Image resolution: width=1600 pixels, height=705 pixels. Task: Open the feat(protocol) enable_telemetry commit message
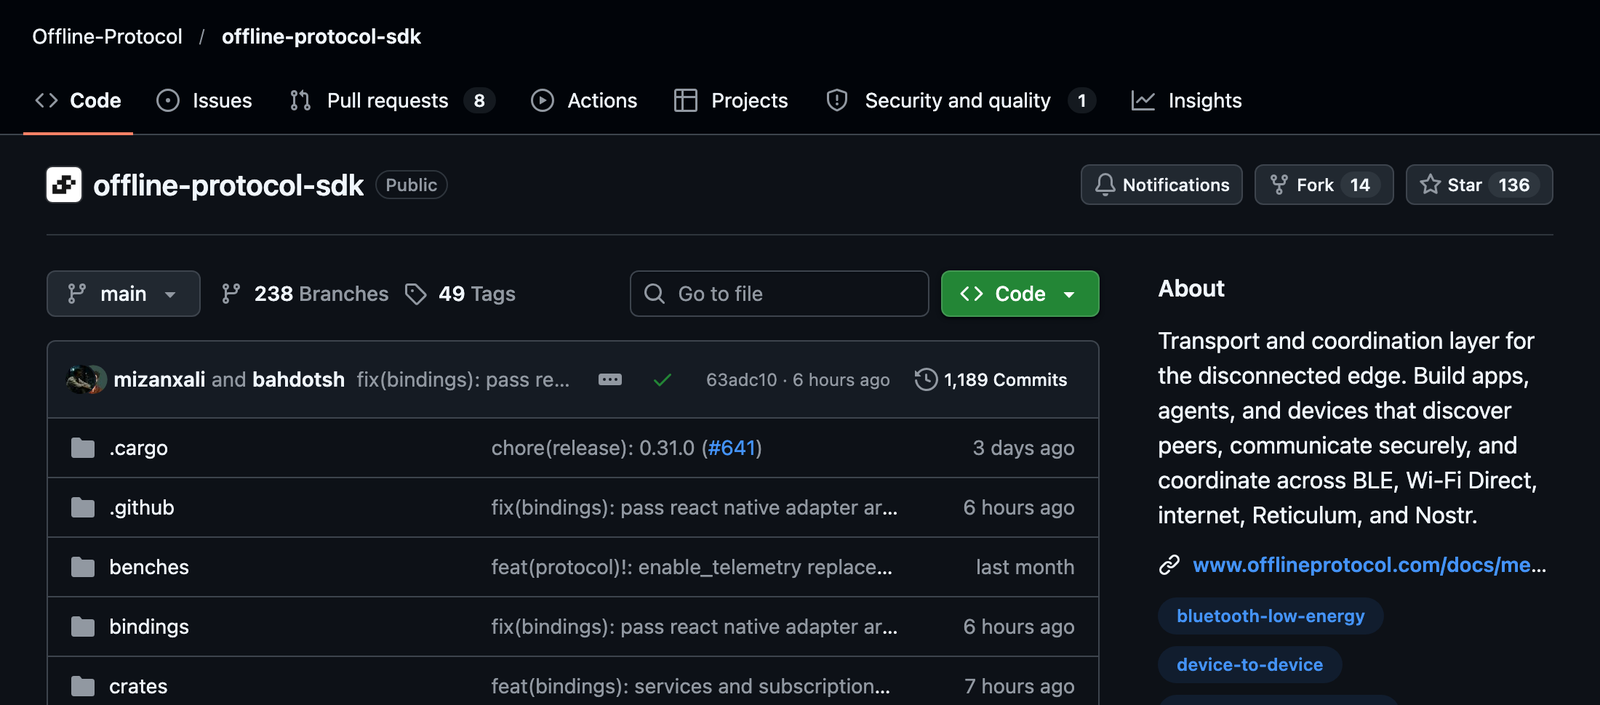click(692, 567)
